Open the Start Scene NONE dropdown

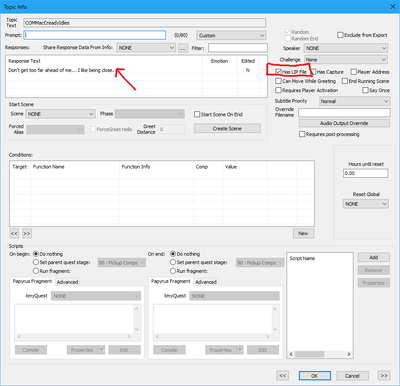pyautogui.click(x=60, y=114)
